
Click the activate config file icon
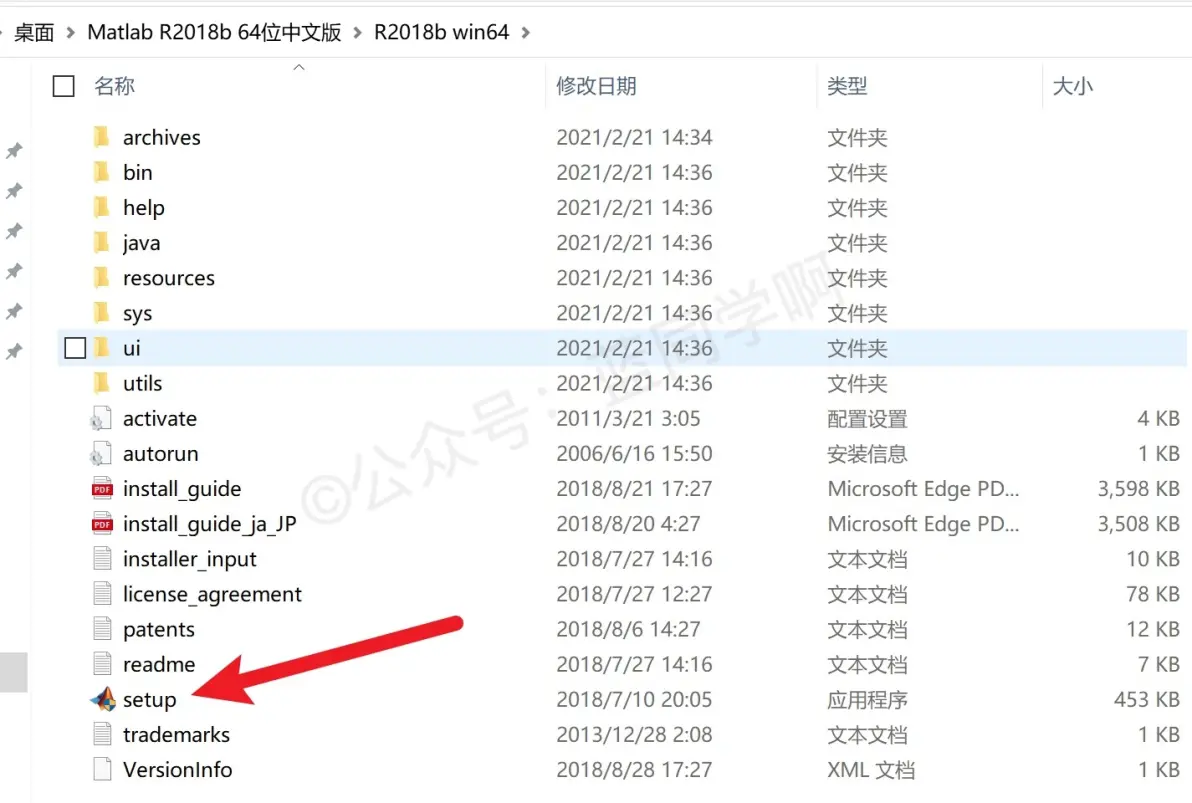pos(101,418)
